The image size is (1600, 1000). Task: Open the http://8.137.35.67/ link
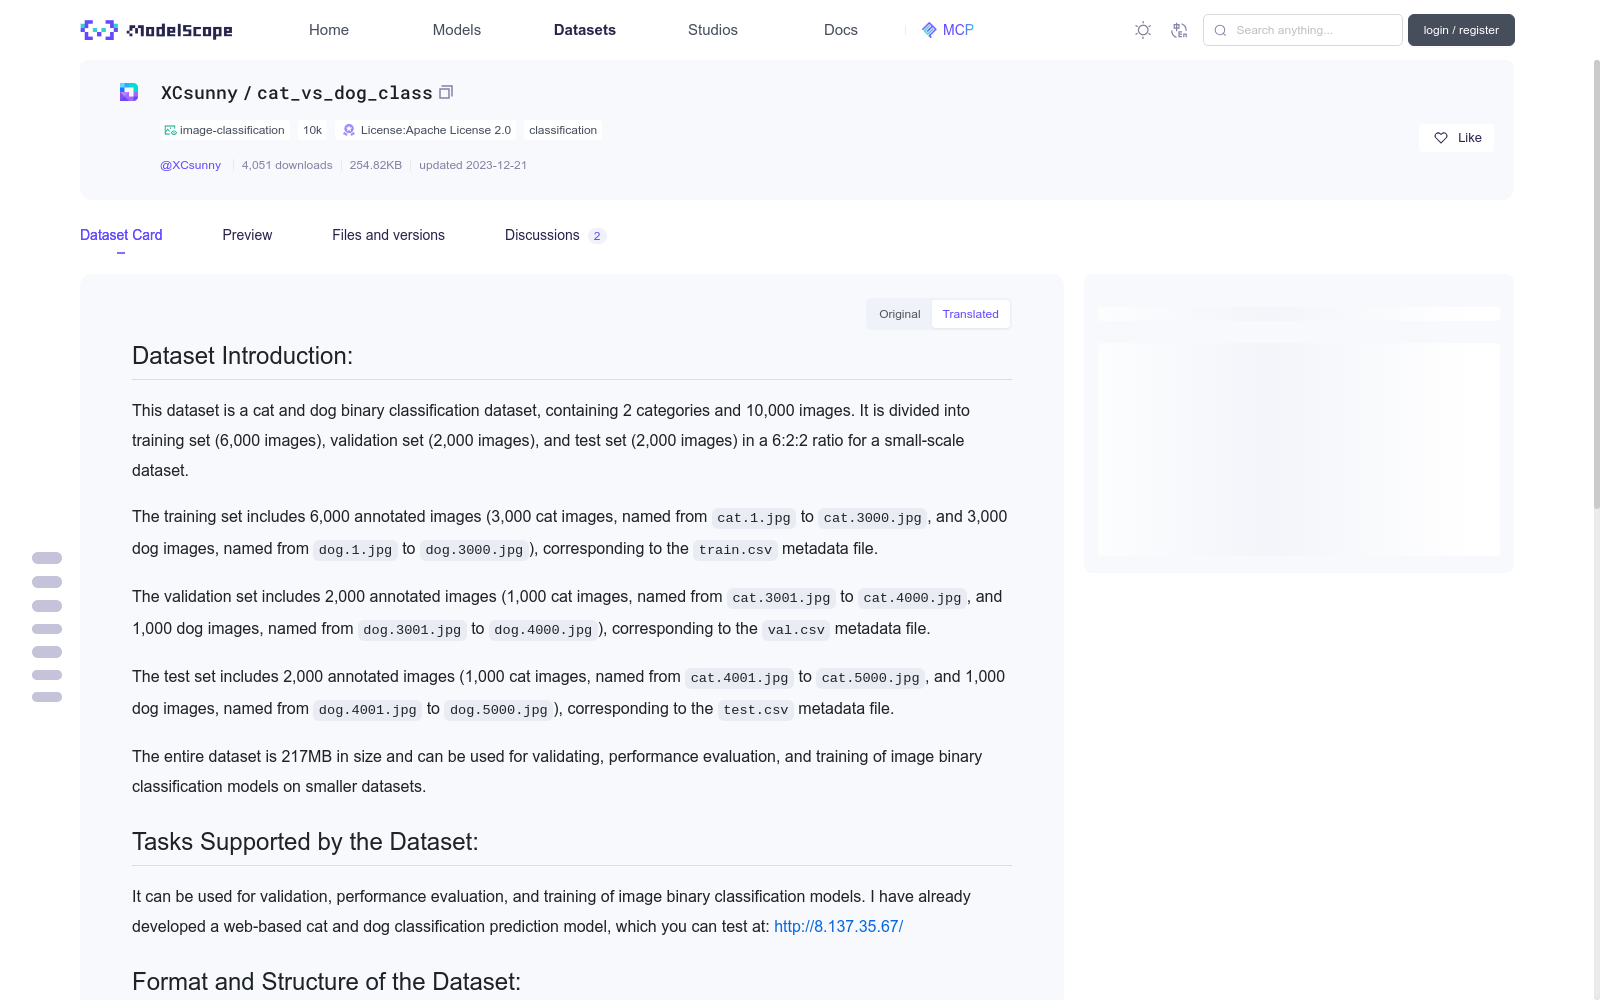[x=838, y=926]
